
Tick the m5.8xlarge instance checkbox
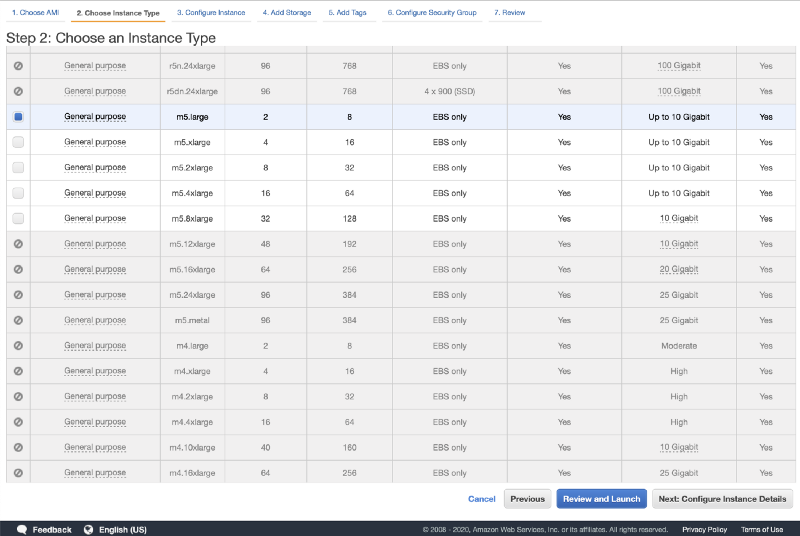18,218
